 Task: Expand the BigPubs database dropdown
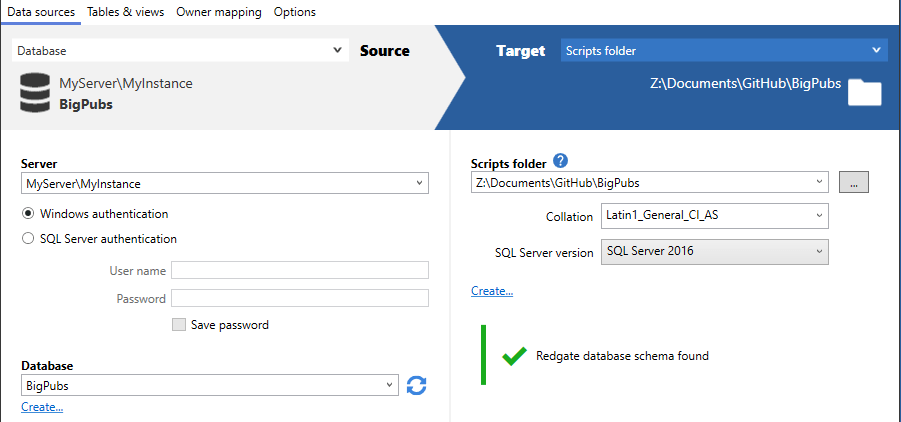pyautogui.click(x=210, y=386)
